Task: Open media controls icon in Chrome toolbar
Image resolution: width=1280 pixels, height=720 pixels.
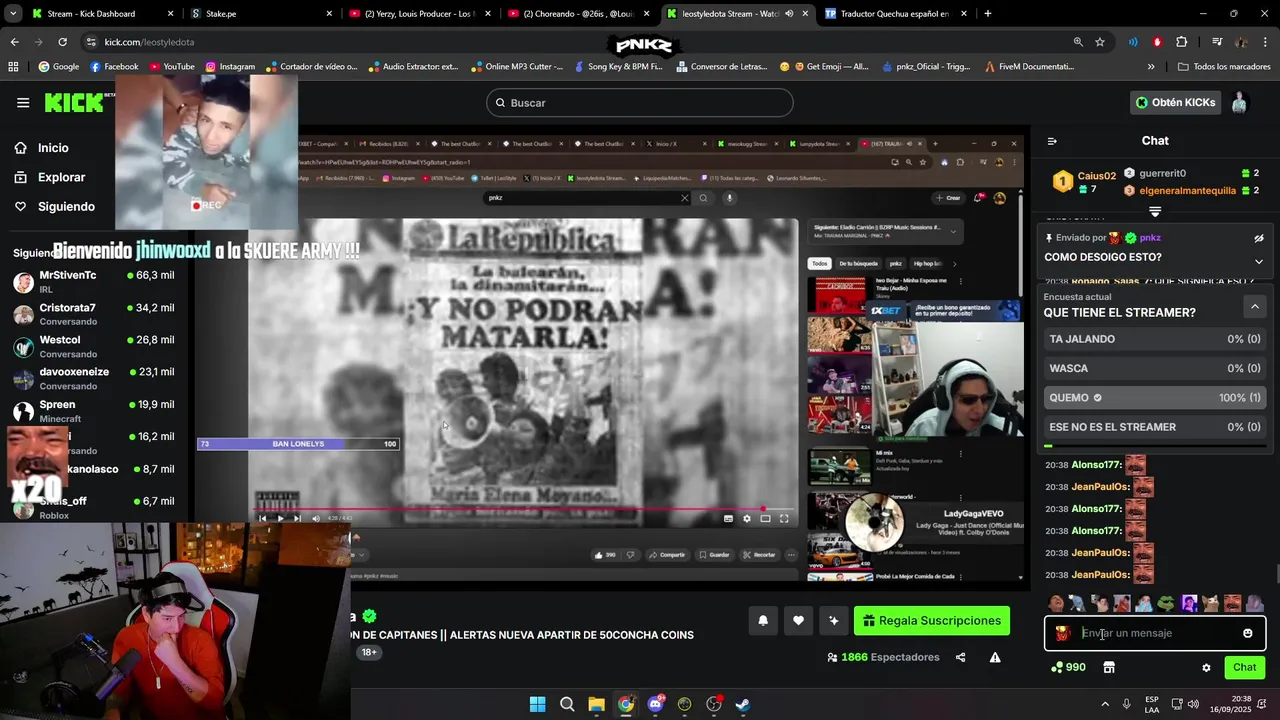Action: (1217, 42)
